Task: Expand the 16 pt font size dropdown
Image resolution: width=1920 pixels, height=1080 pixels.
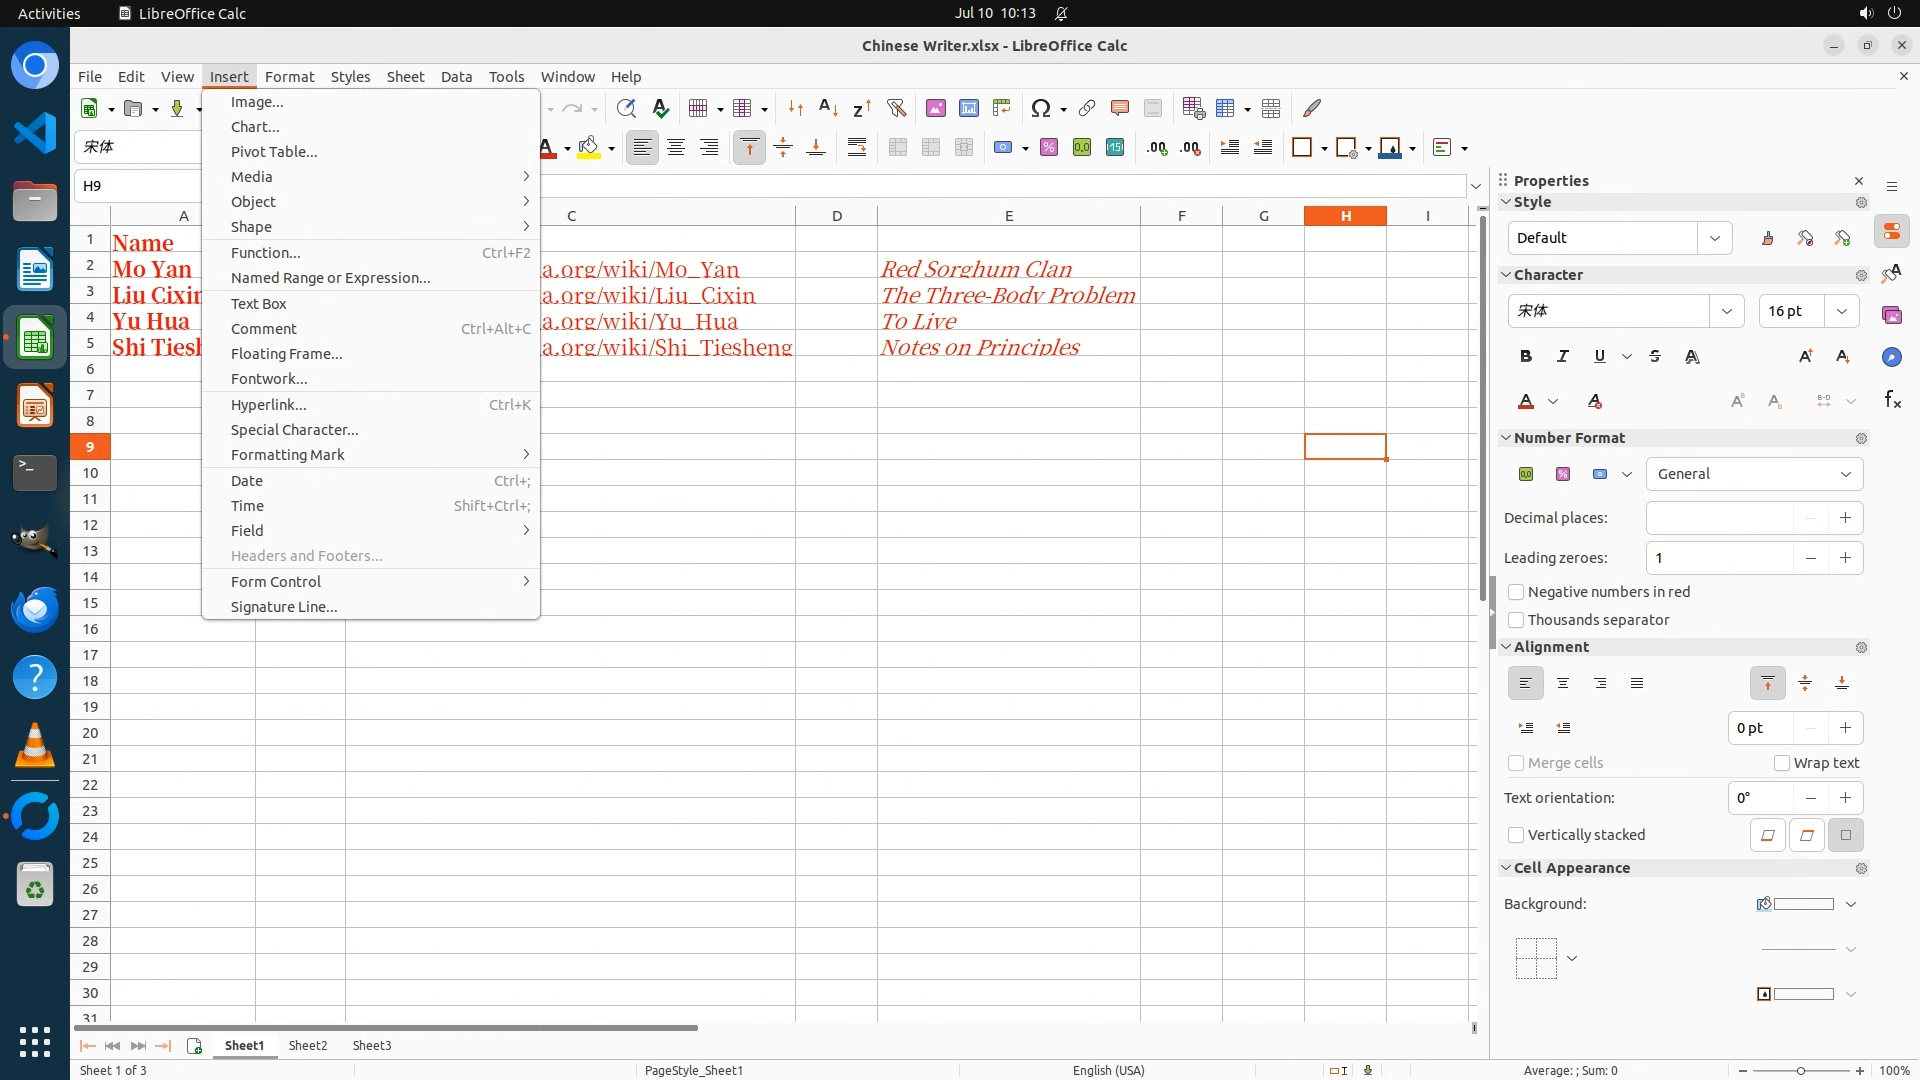Action: [x=1842, y=311]
